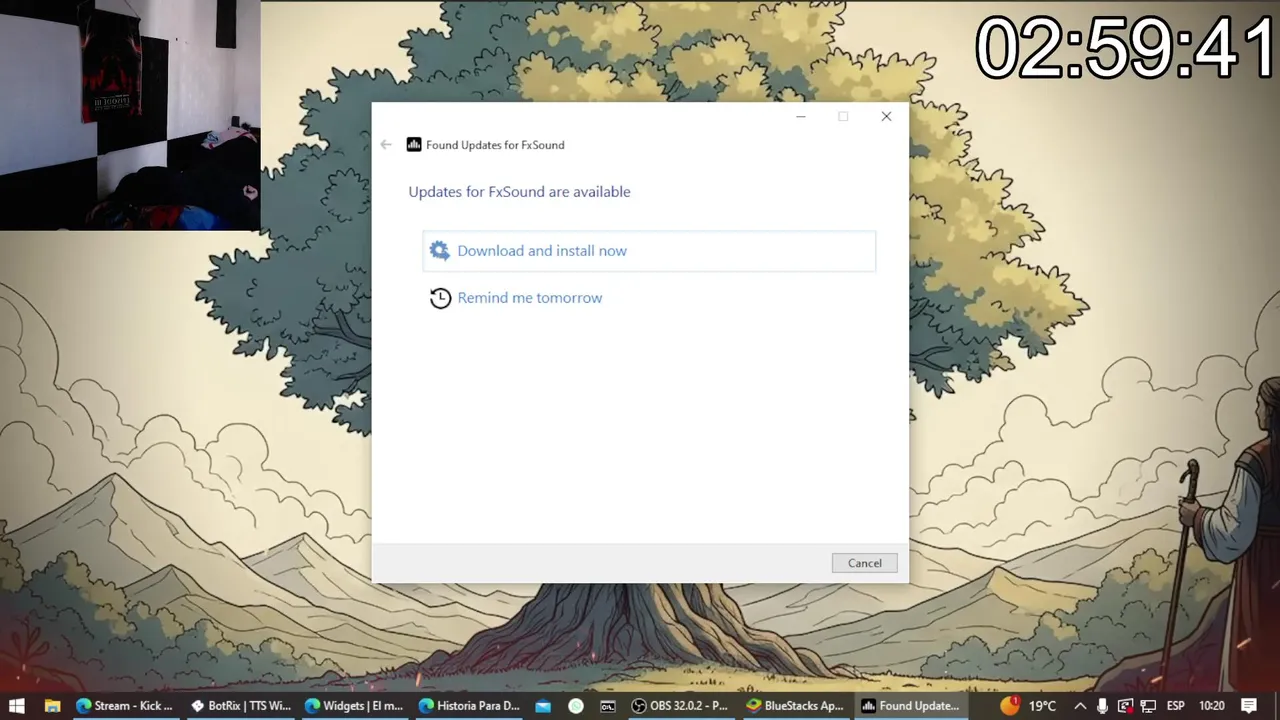Switch to BlueStacks App taskbar window
The image size is (1280, 720).
click(x=796, y=706)
